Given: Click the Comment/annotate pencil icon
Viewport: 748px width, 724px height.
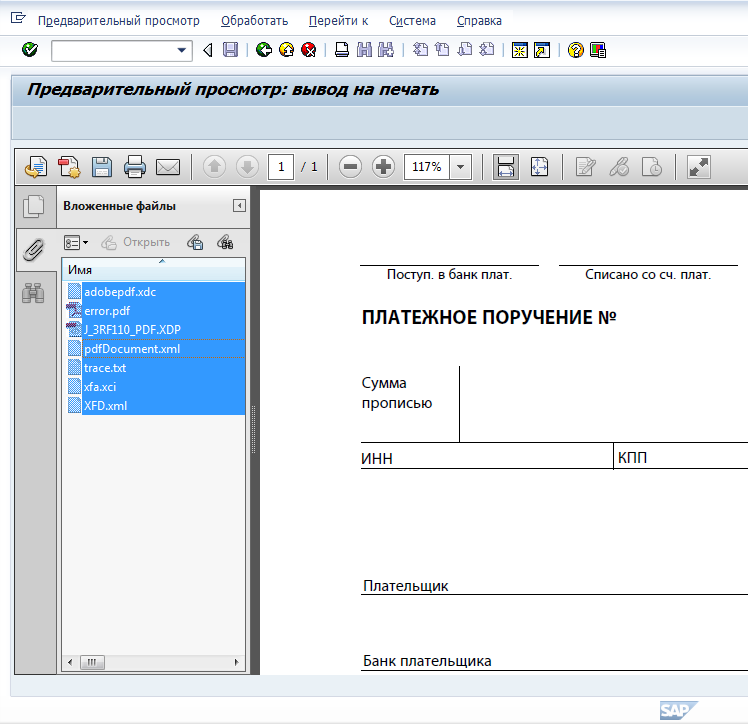Looking at the screenshot, I should pos(585,167).
